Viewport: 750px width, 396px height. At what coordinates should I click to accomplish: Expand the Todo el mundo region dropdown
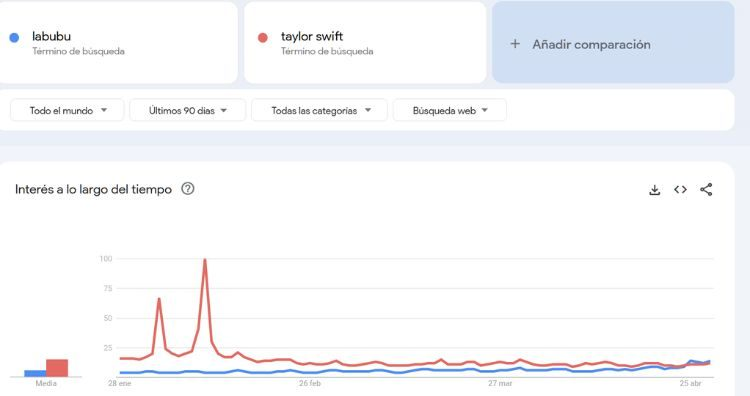tap(67, 110)
